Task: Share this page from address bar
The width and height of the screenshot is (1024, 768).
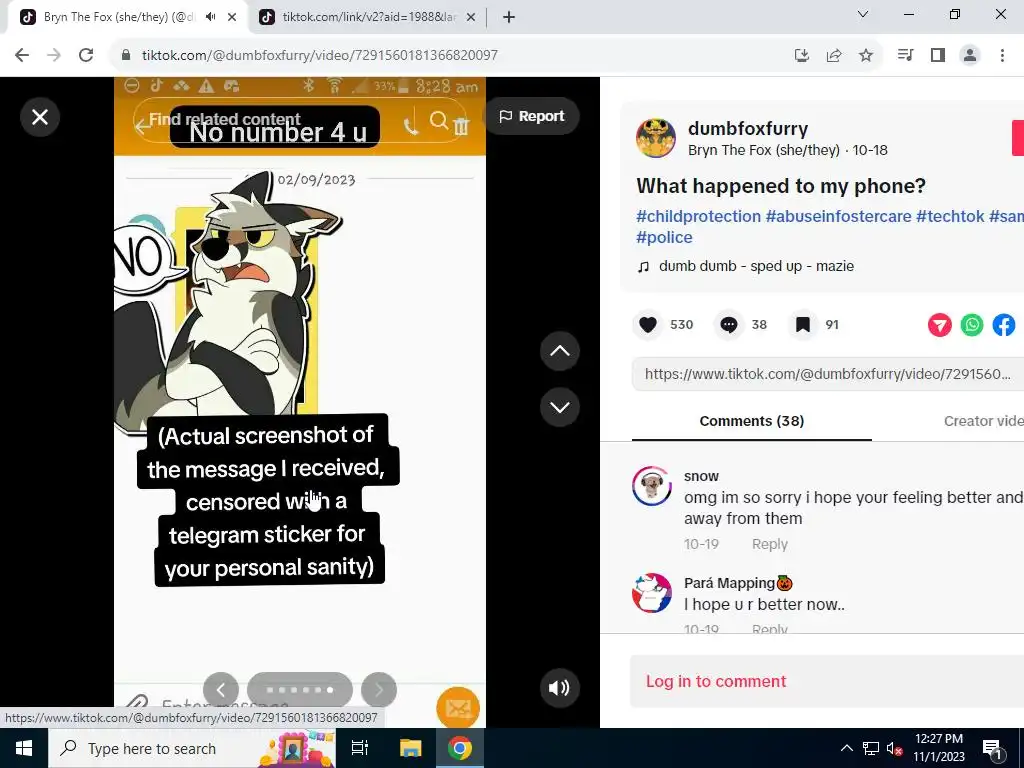Action: [x=834, y=56]
